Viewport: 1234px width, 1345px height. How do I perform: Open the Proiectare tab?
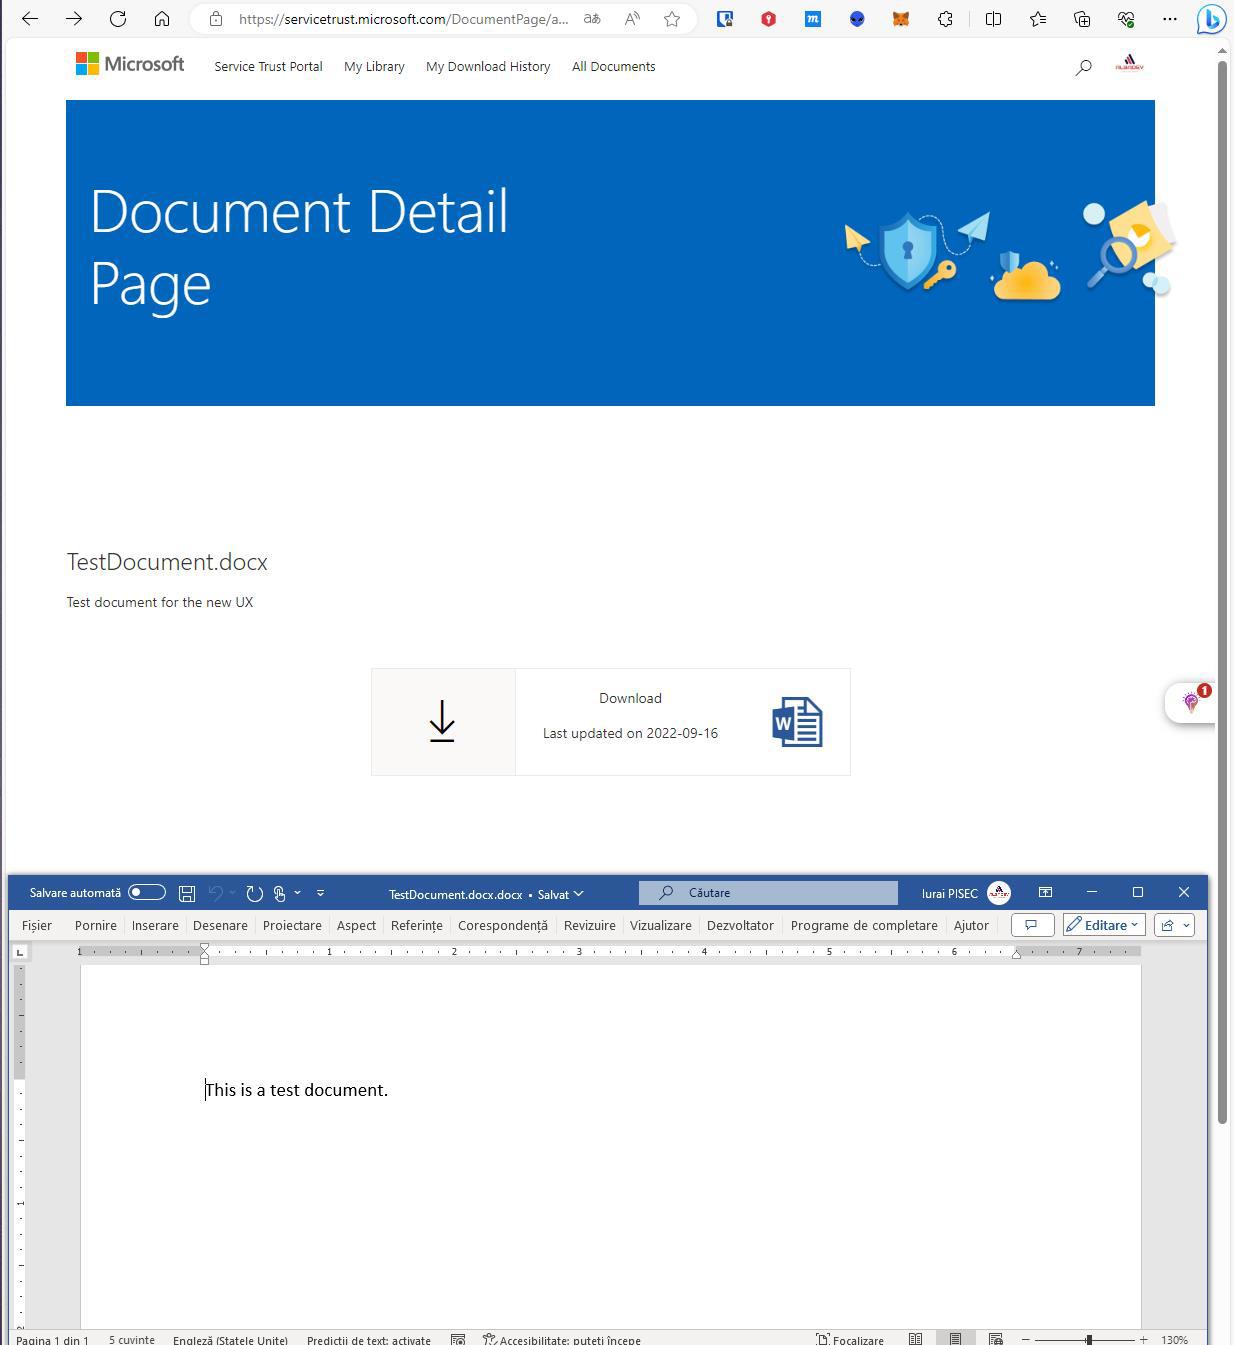tap(292, 925)
